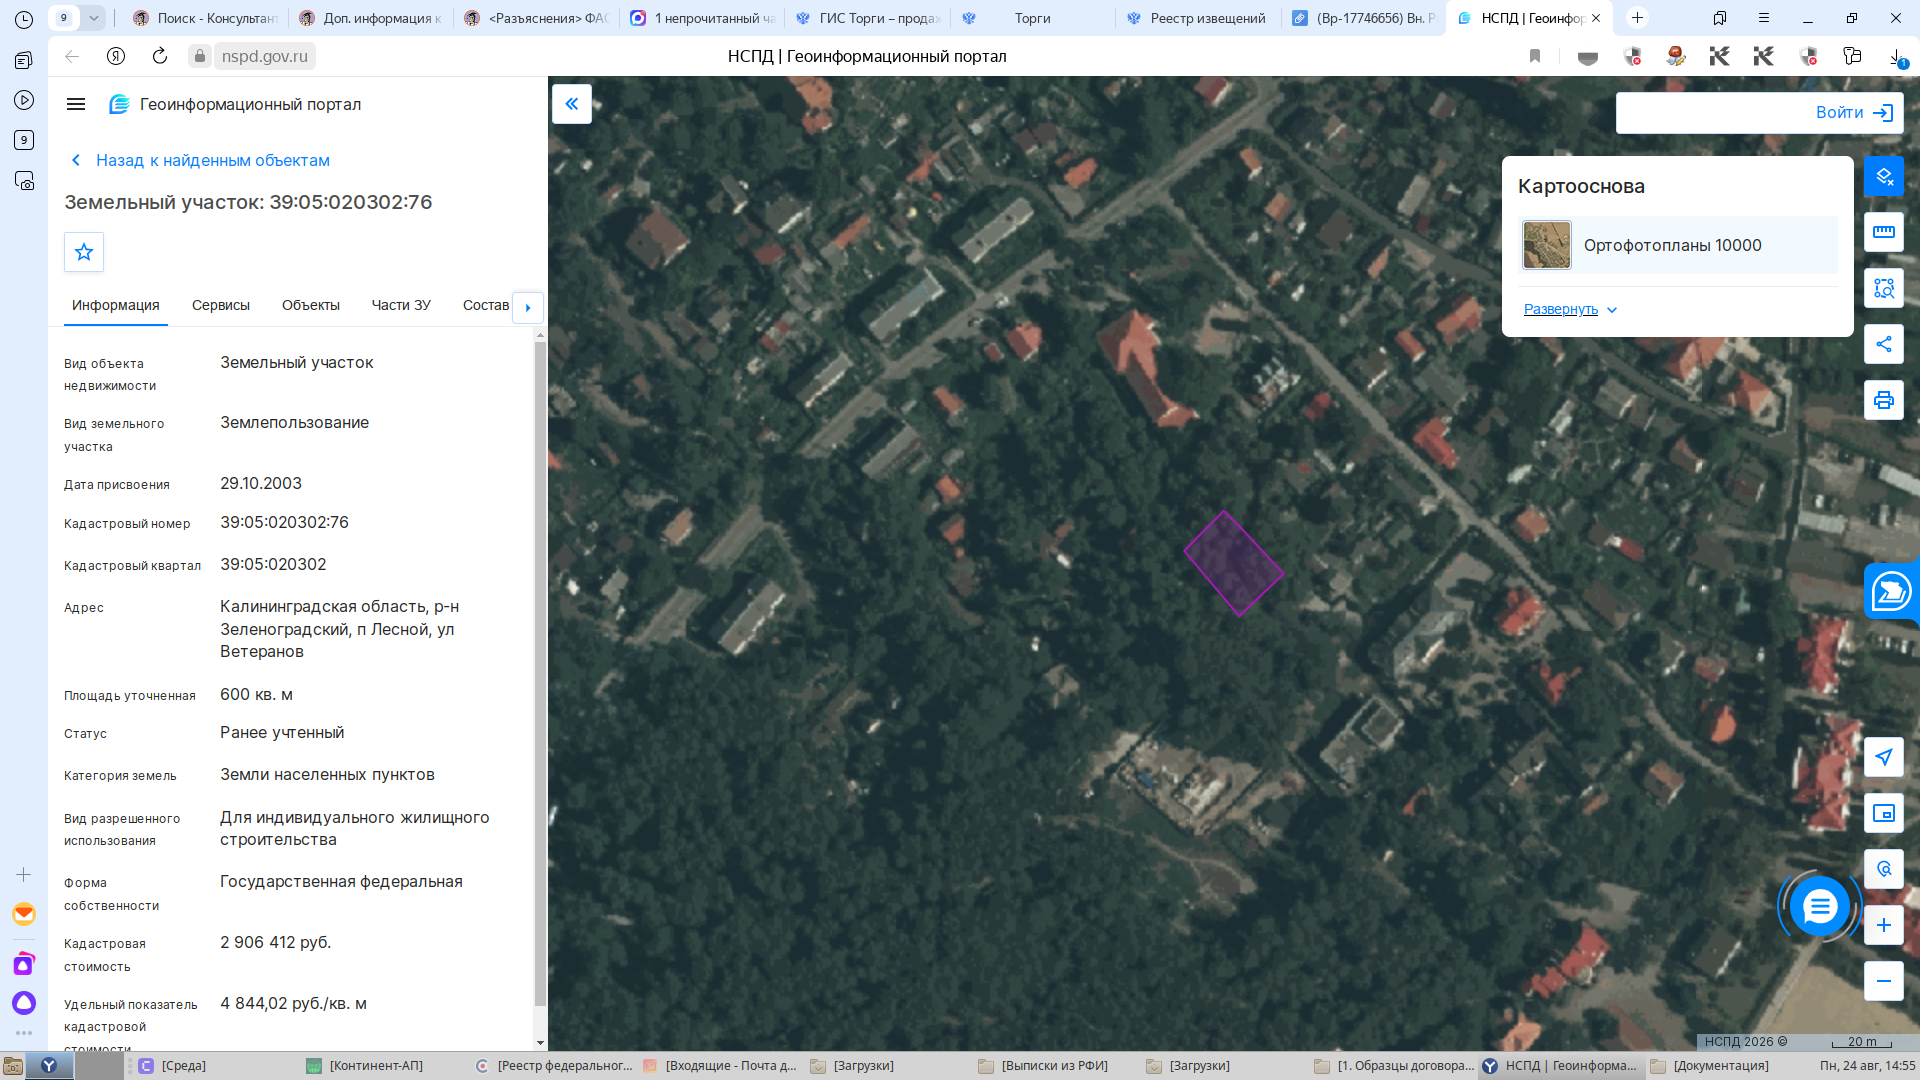Click the Войти login button
The width and height of the screenshot is (1920, 1080).
click(1855, 113)
